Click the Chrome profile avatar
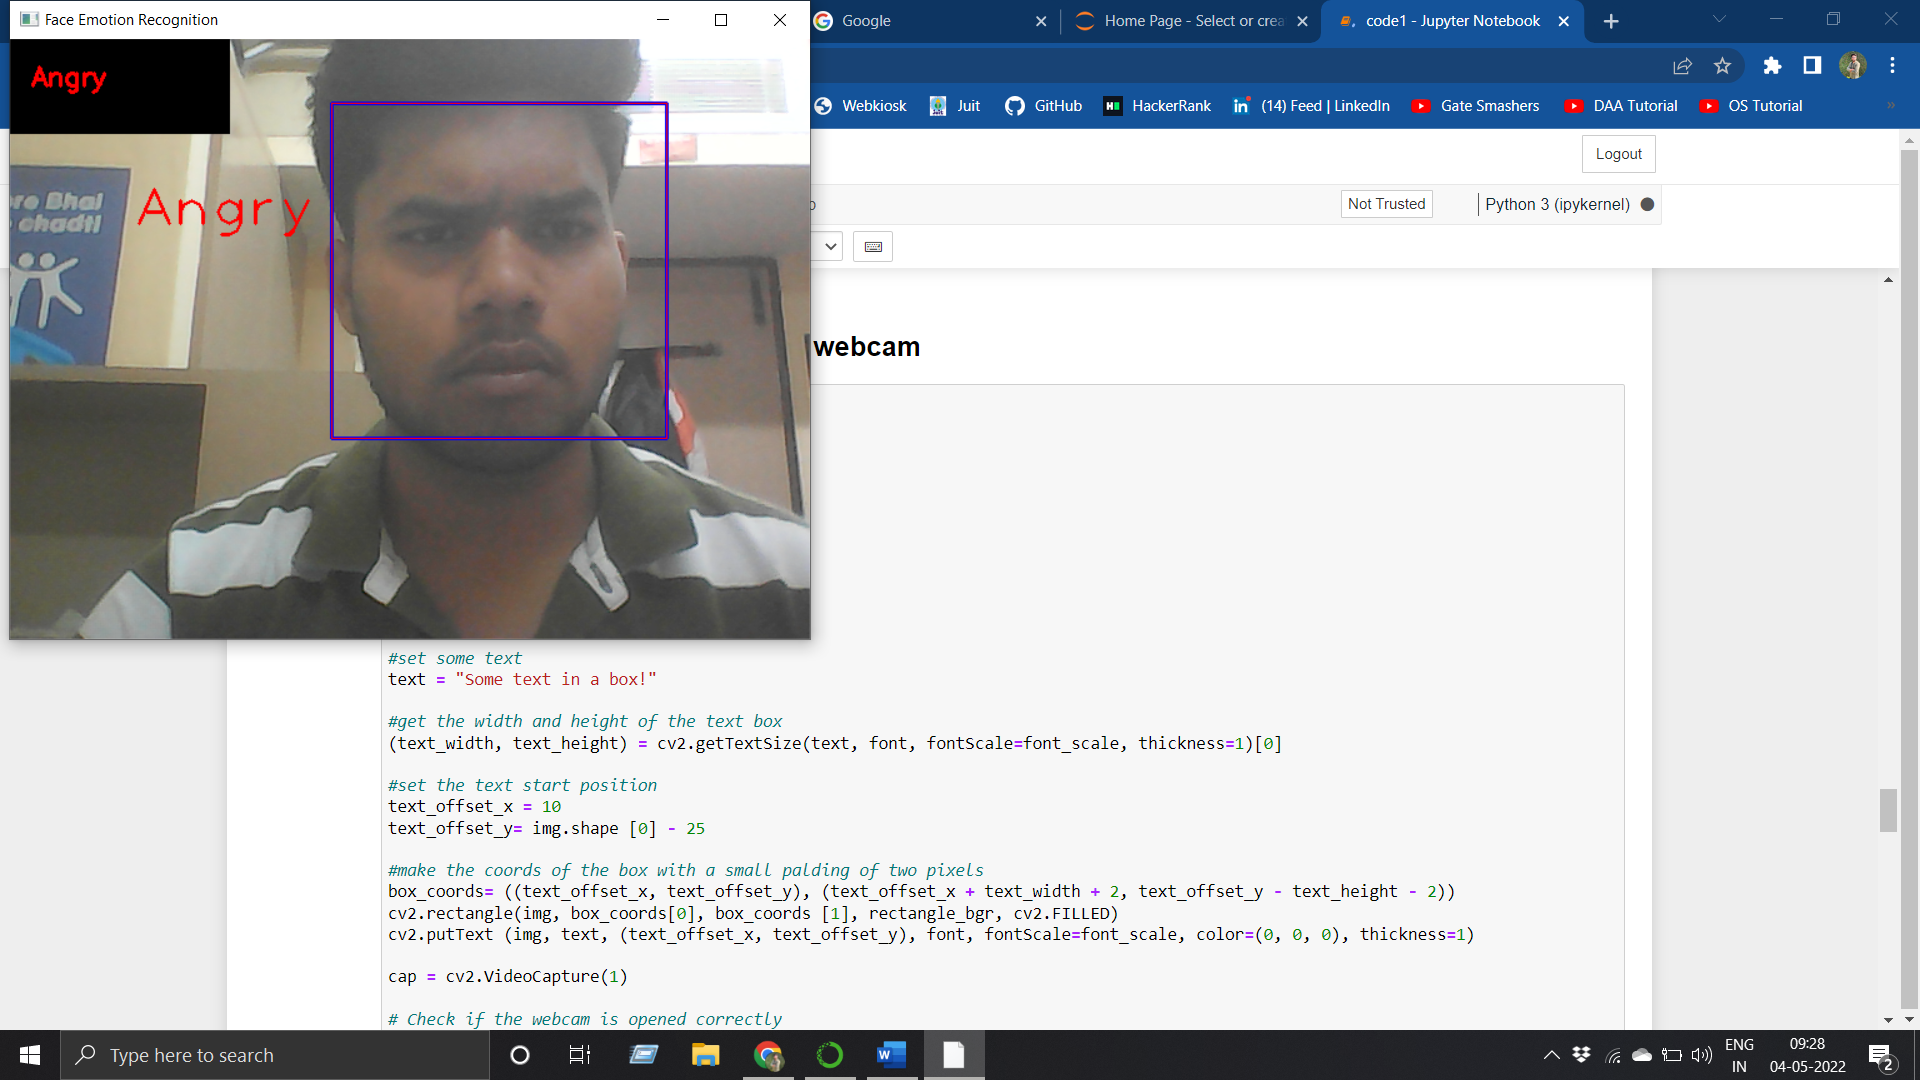This screenshot has height=1080, width=1920. tap(1853, 66)
